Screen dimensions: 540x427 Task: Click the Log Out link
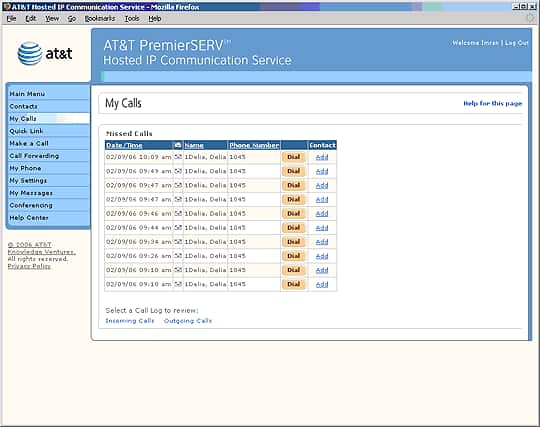517,43
